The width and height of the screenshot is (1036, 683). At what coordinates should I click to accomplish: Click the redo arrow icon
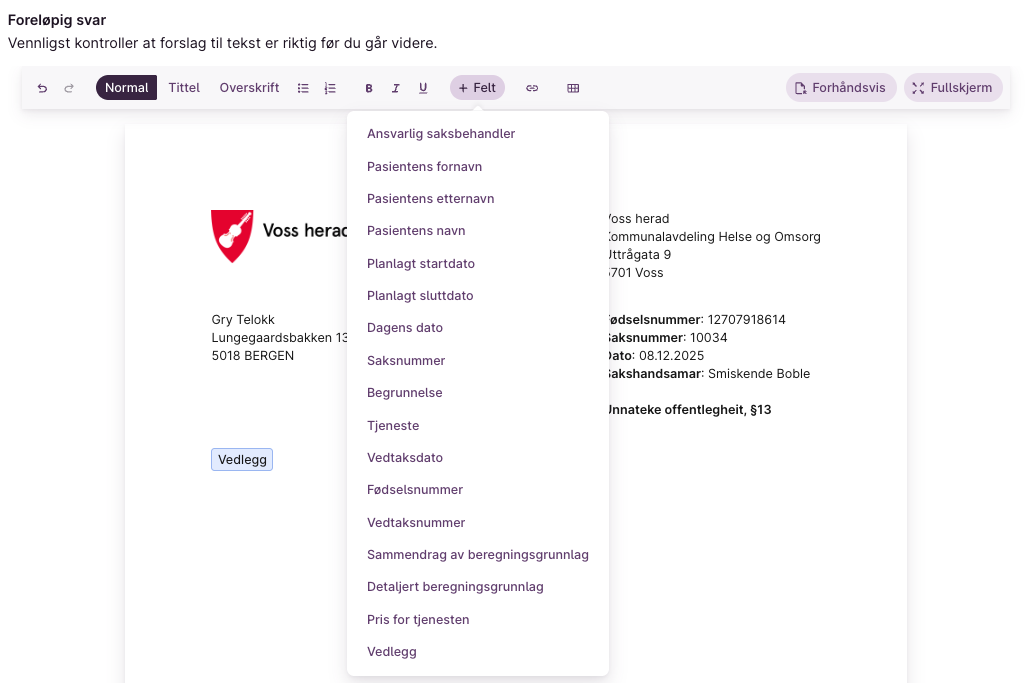69,88
